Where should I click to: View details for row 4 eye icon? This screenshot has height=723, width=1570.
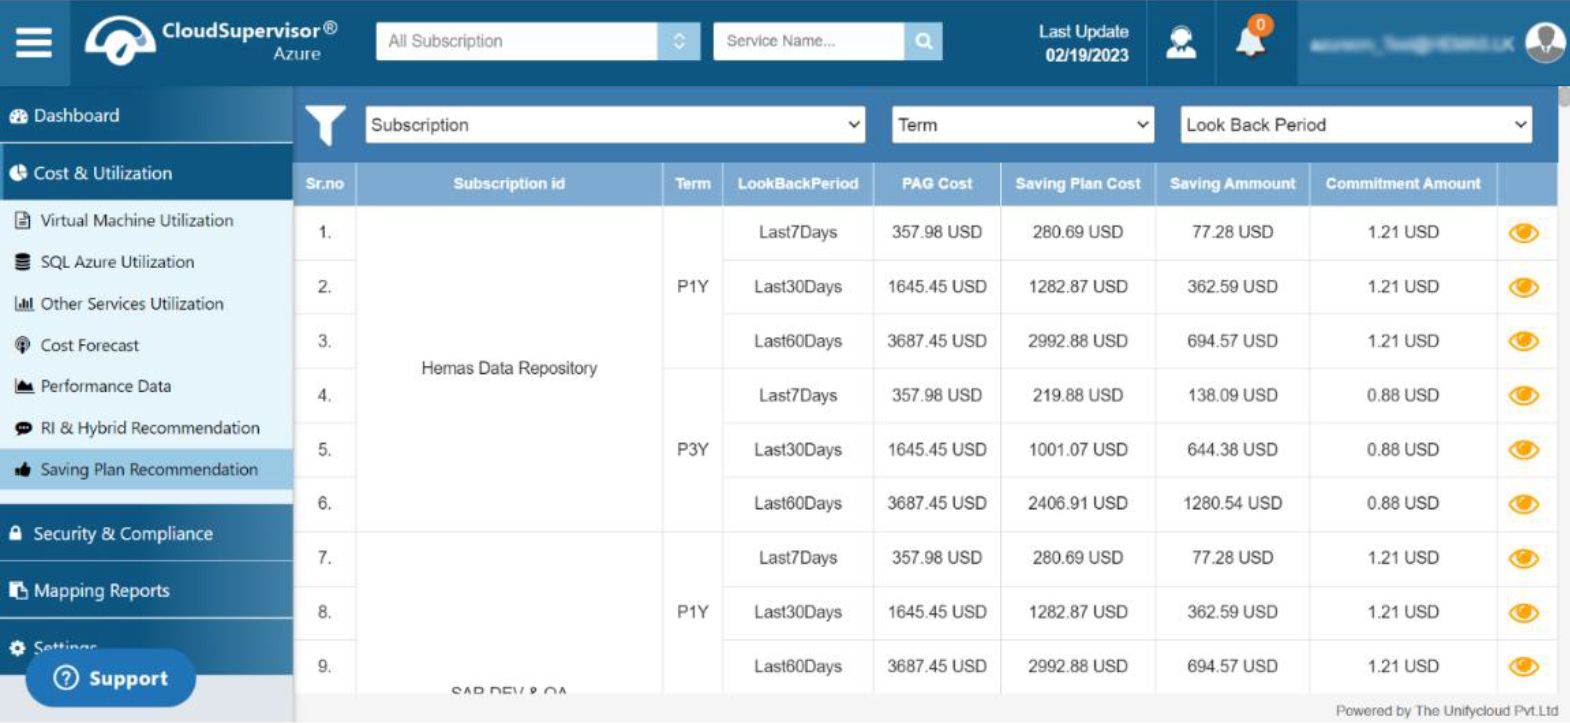point(1523,395)
